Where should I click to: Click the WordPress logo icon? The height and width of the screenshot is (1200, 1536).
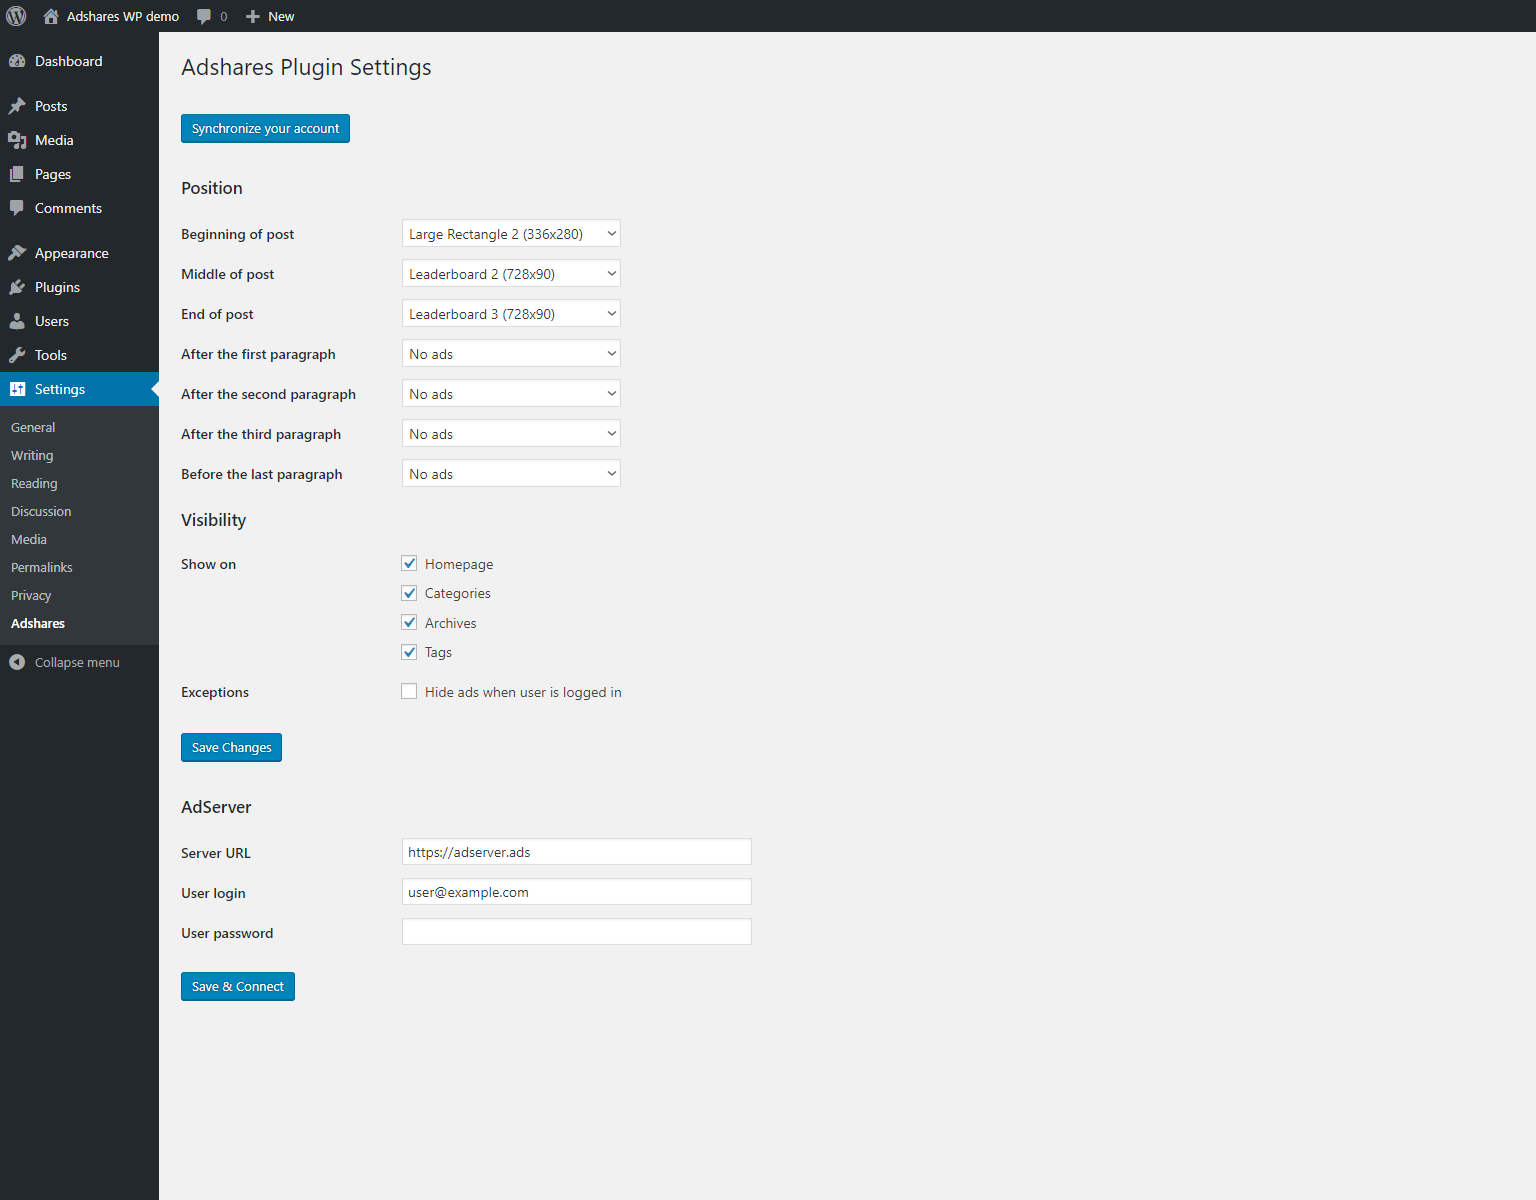(x=16, y=16)
